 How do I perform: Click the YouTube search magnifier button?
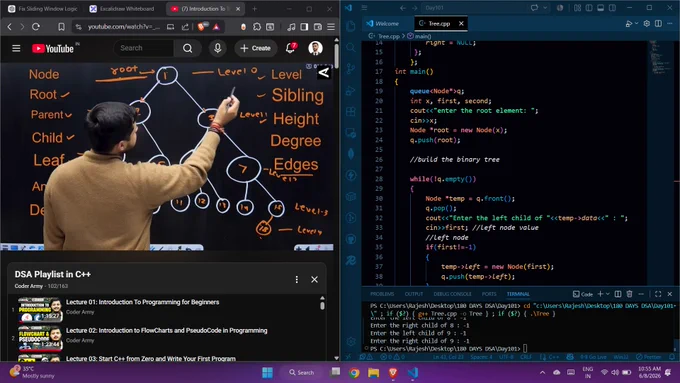click(187, 48)
